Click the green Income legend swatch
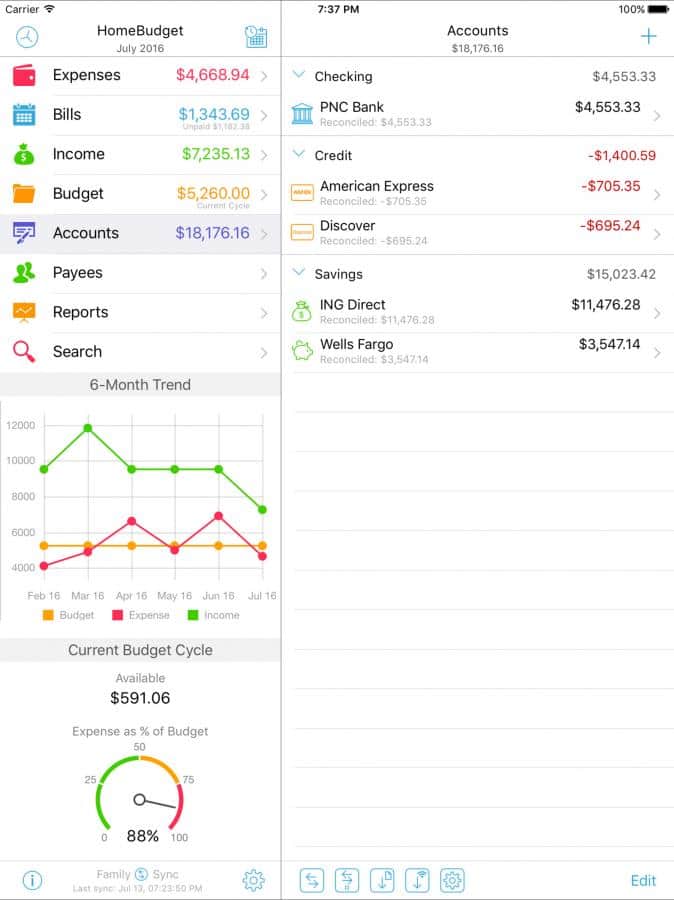This screenshot has height=900, width=674. pos(194,615)
